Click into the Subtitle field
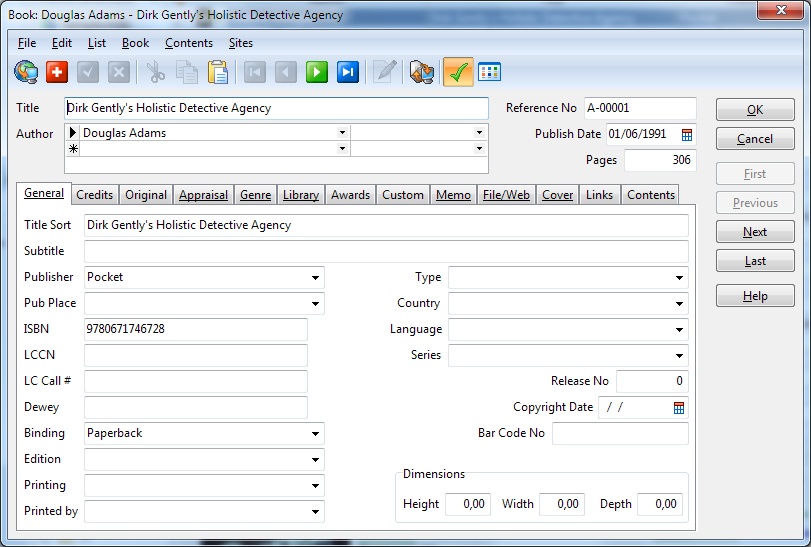The height and width of the screenshot is (547, 811). click(x=386, y=251)
